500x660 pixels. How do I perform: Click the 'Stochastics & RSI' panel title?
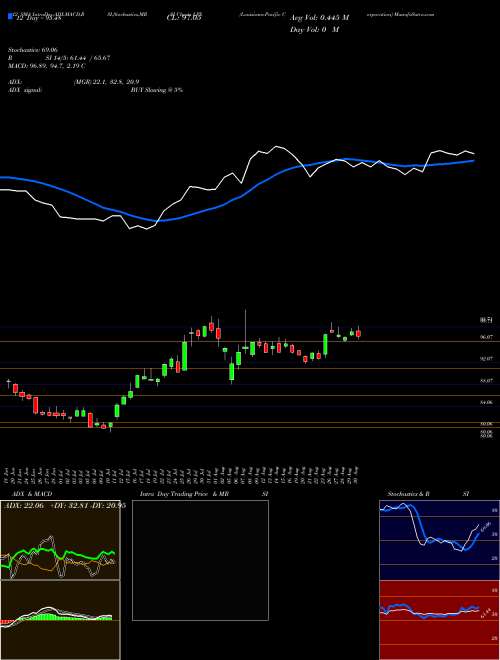pyautogui.click(x=428, y=494)
